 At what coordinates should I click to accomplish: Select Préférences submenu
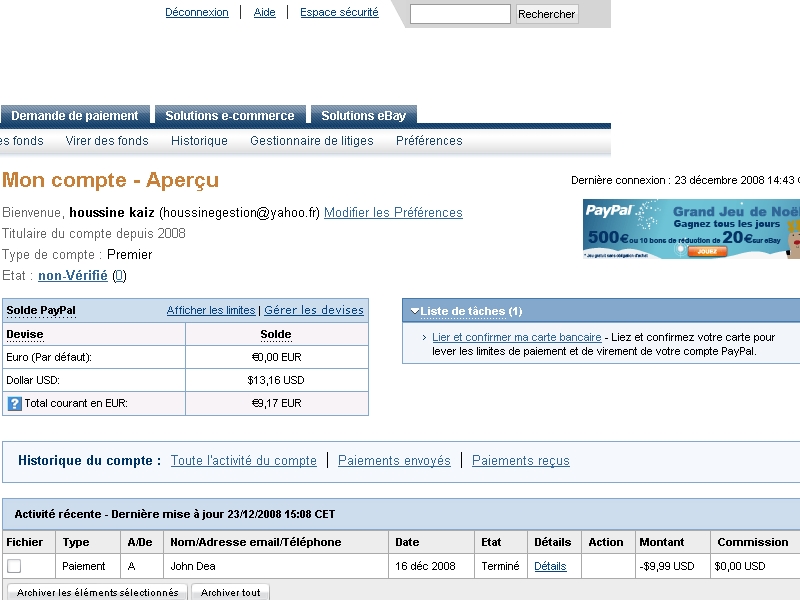[x=429, y=141]
